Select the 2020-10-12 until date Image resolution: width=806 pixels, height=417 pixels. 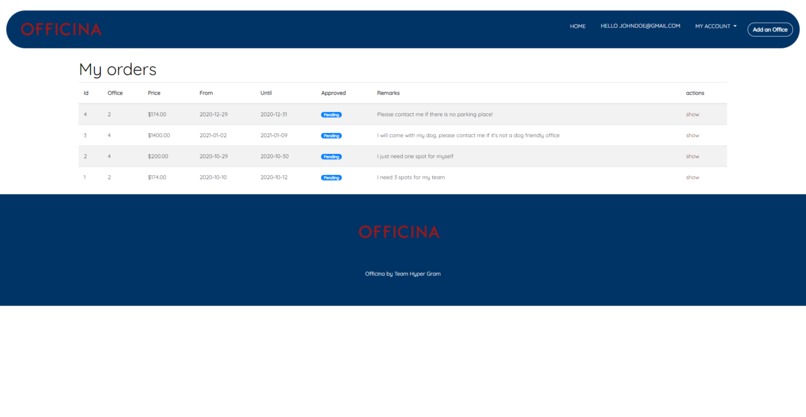(273, 177)
